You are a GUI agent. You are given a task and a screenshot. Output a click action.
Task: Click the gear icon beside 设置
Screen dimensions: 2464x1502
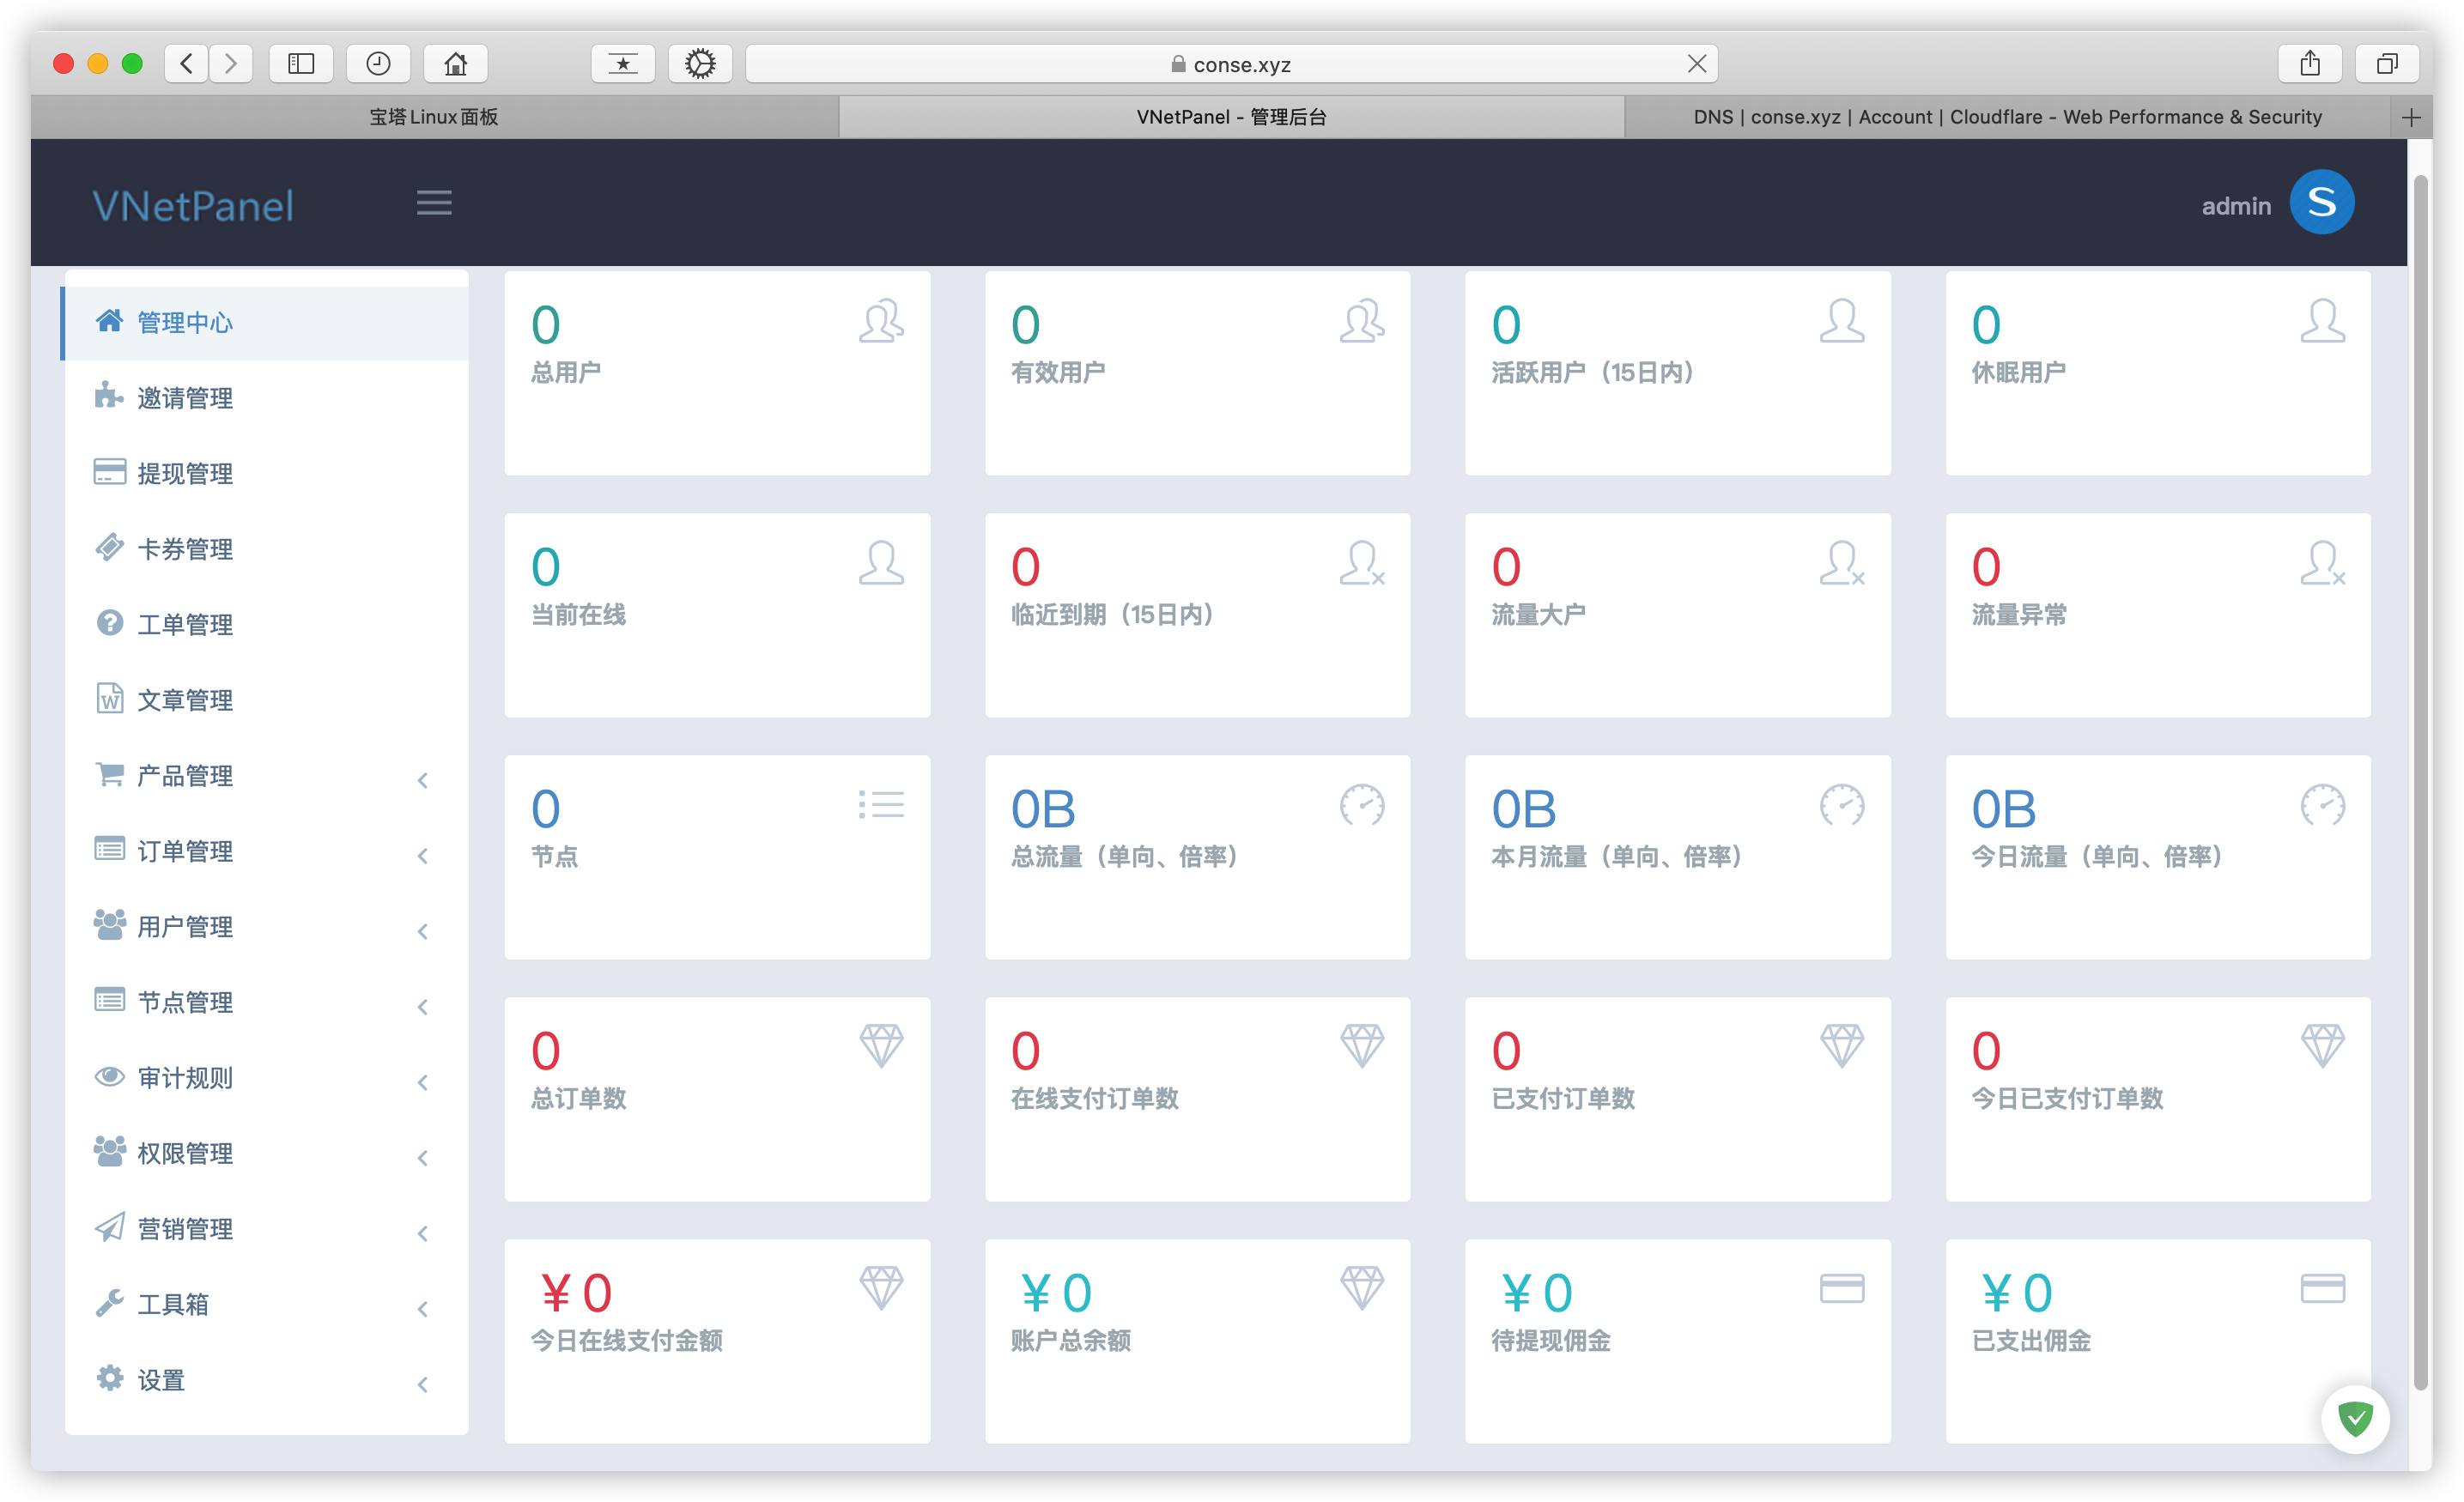tap(109, 1378)
